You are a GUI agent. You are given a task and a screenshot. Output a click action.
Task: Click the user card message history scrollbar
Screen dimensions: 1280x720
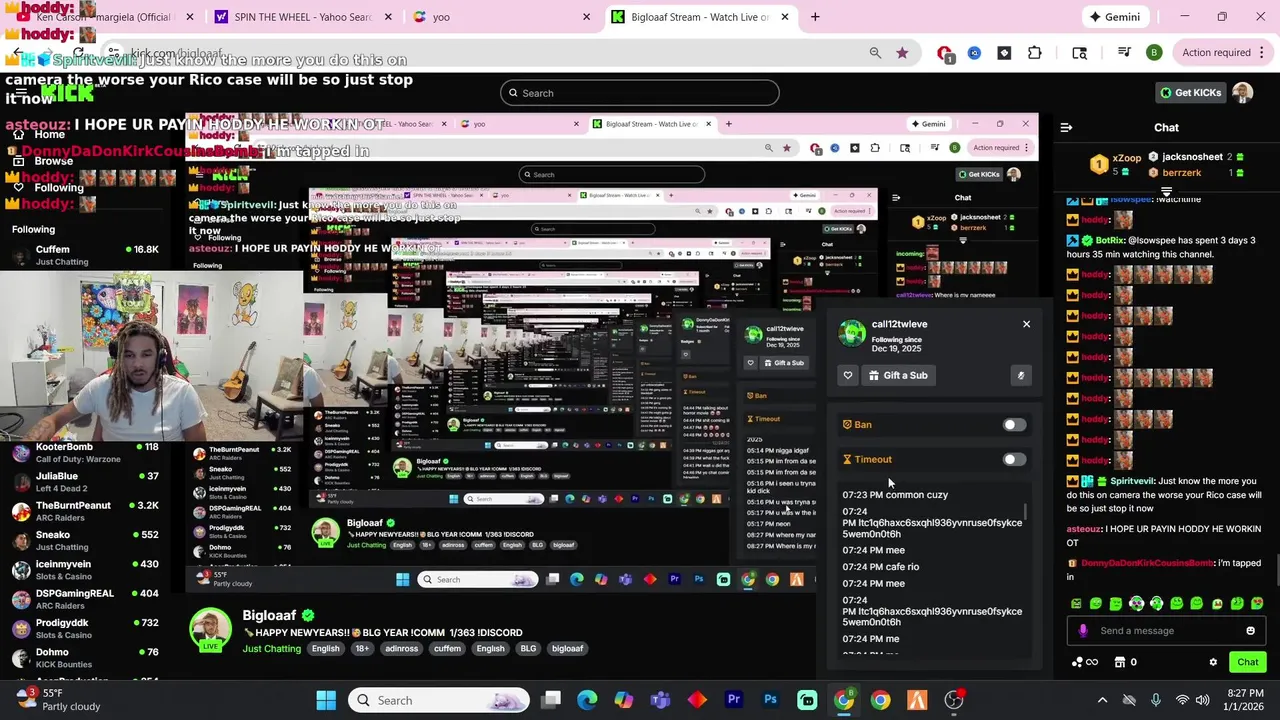[1026, 512]
